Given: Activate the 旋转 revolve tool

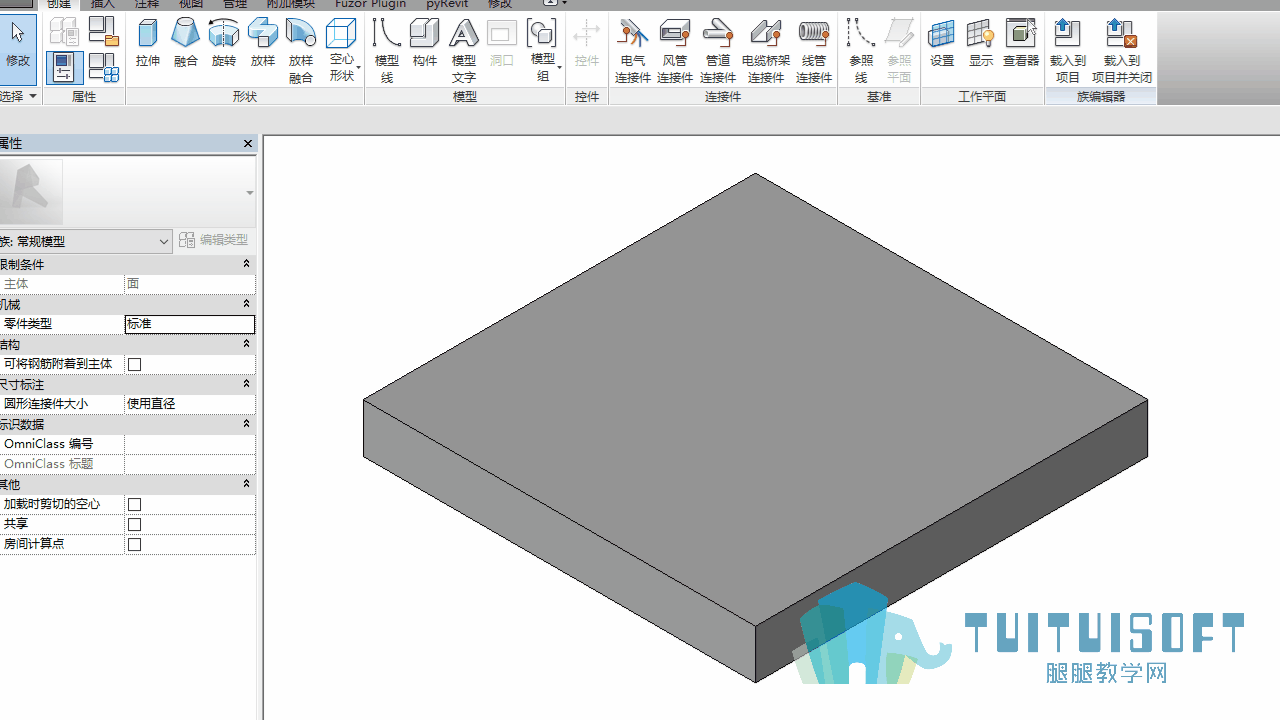Looking at the screenshot, I should tap(224, 43).
